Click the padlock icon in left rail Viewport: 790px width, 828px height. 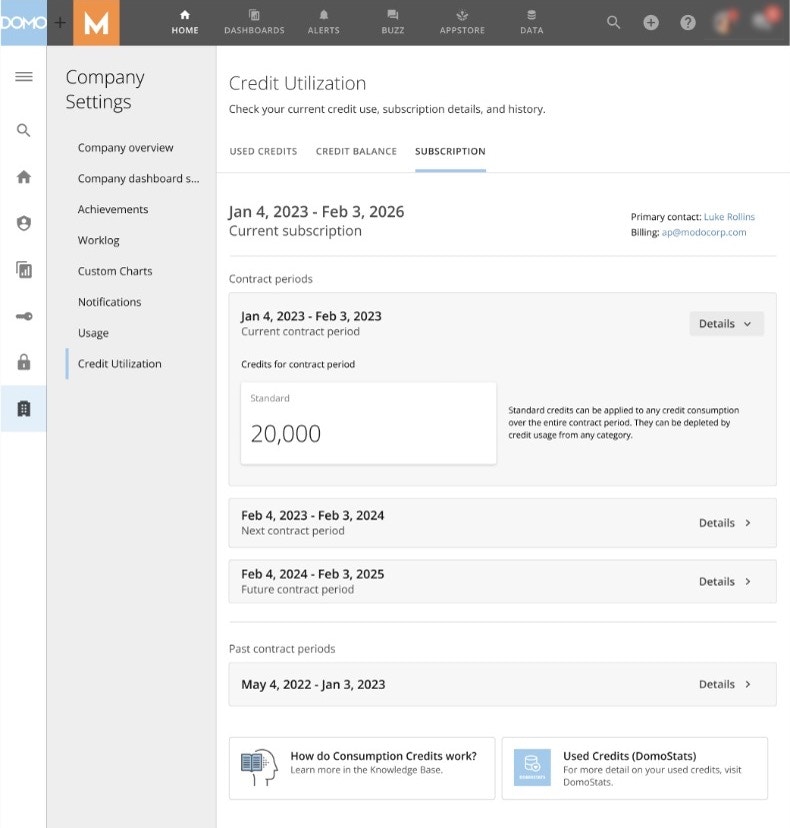coord(24,362)
